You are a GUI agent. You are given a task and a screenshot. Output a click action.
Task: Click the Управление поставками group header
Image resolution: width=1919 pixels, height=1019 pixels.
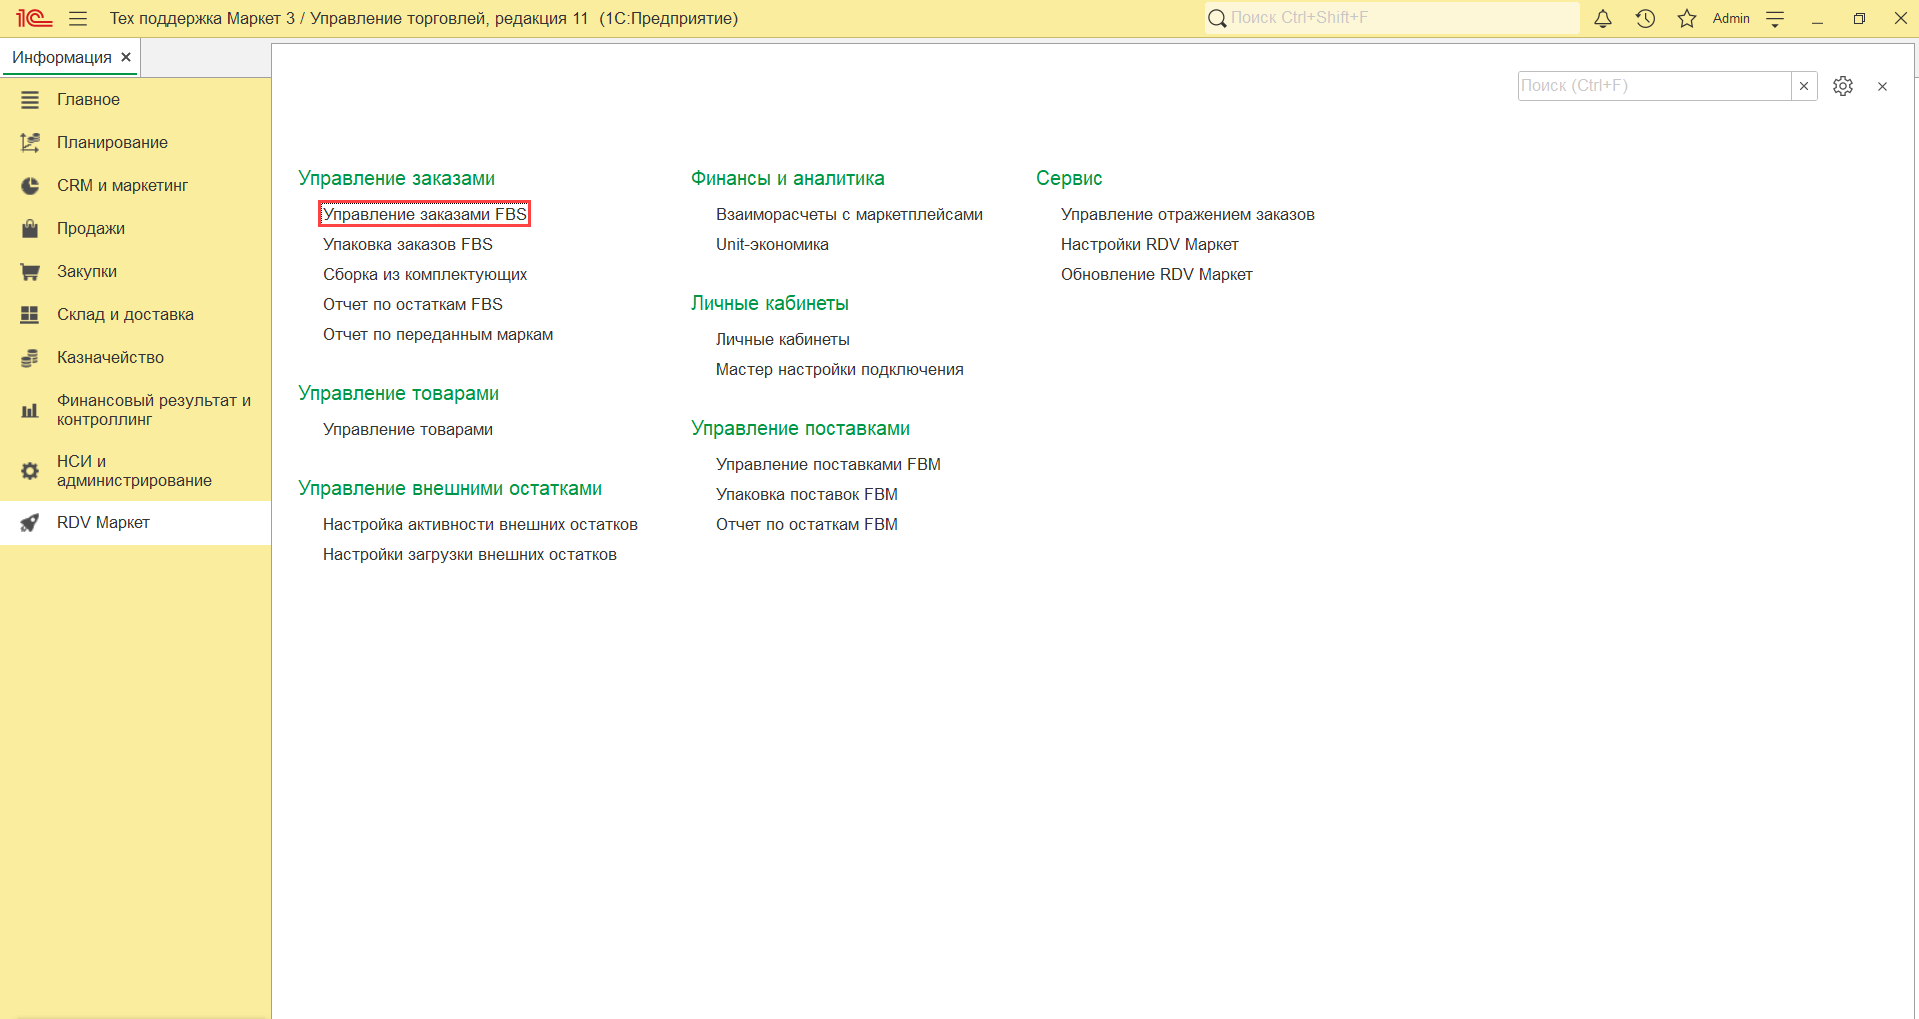pyautogui.click(x=801, y=428)
